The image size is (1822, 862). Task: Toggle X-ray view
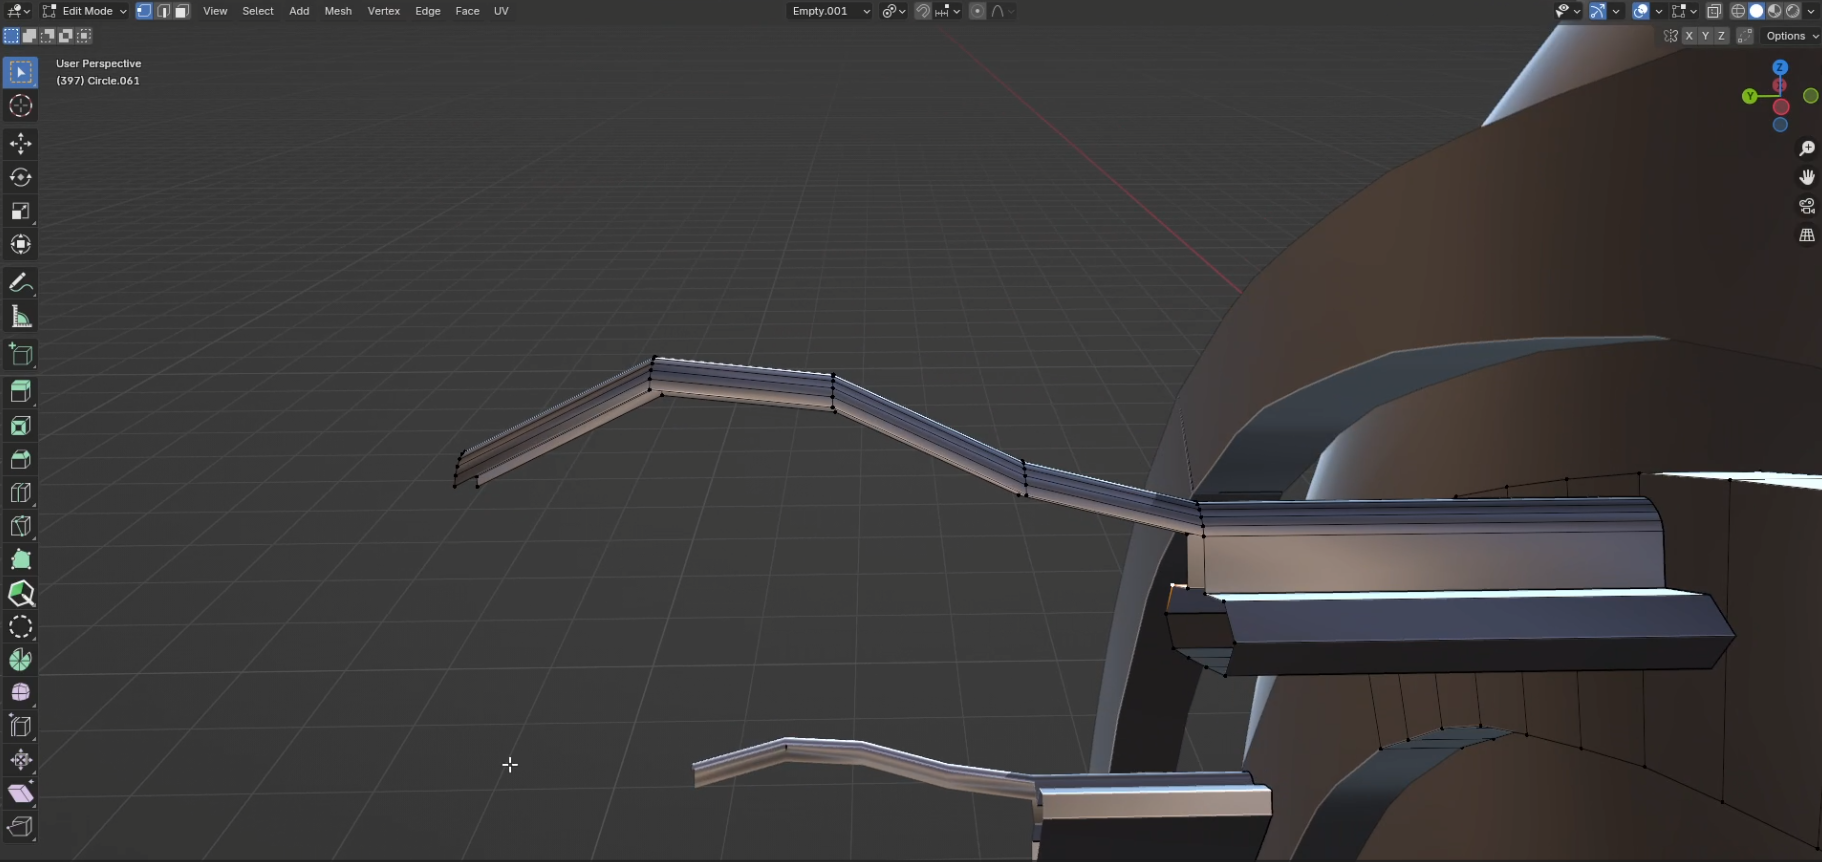point(1714,11)
